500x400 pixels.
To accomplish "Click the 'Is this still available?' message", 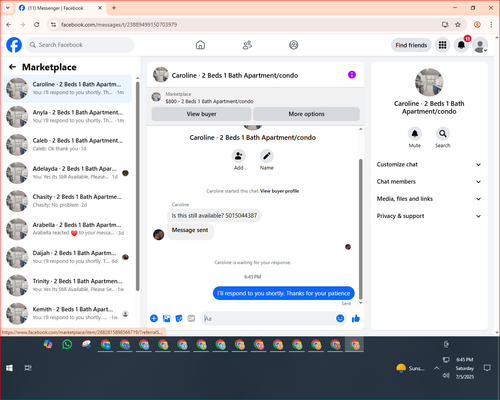I will tap(214, 216).
